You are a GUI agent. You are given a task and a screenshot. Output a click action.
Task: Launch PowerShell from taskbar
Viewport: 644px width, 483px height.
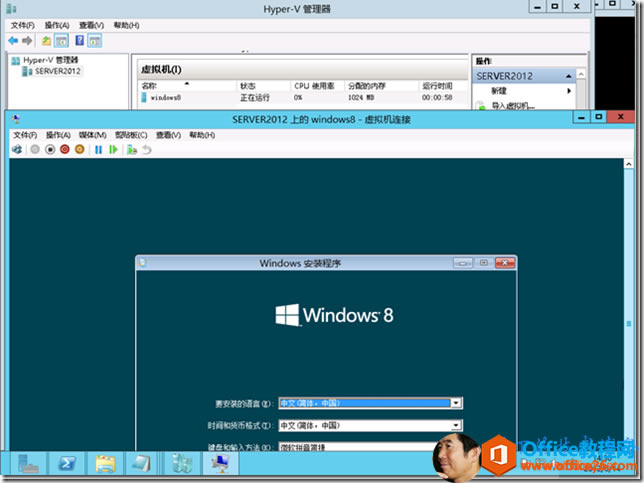(67, 464)
